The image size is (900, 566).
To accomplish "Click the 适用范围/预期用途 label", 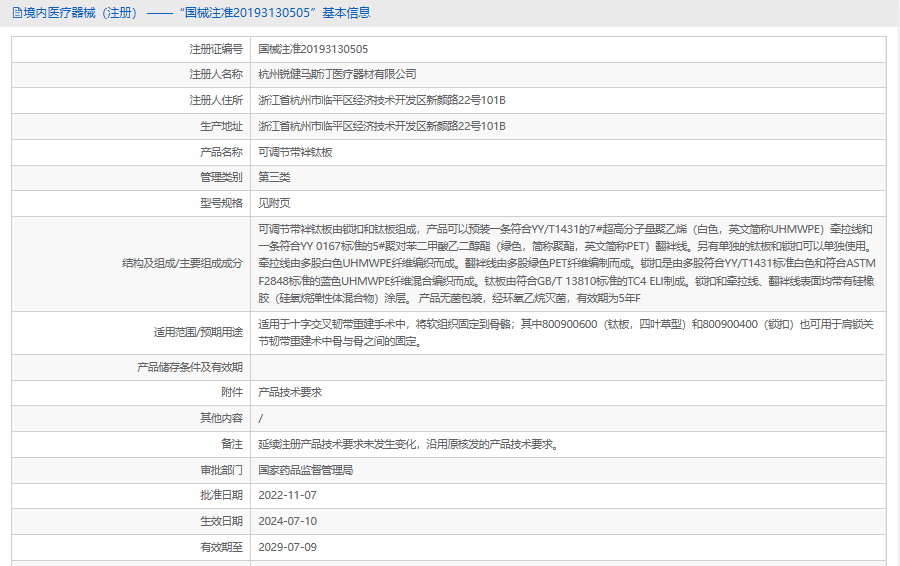I will tap(198, 332).
